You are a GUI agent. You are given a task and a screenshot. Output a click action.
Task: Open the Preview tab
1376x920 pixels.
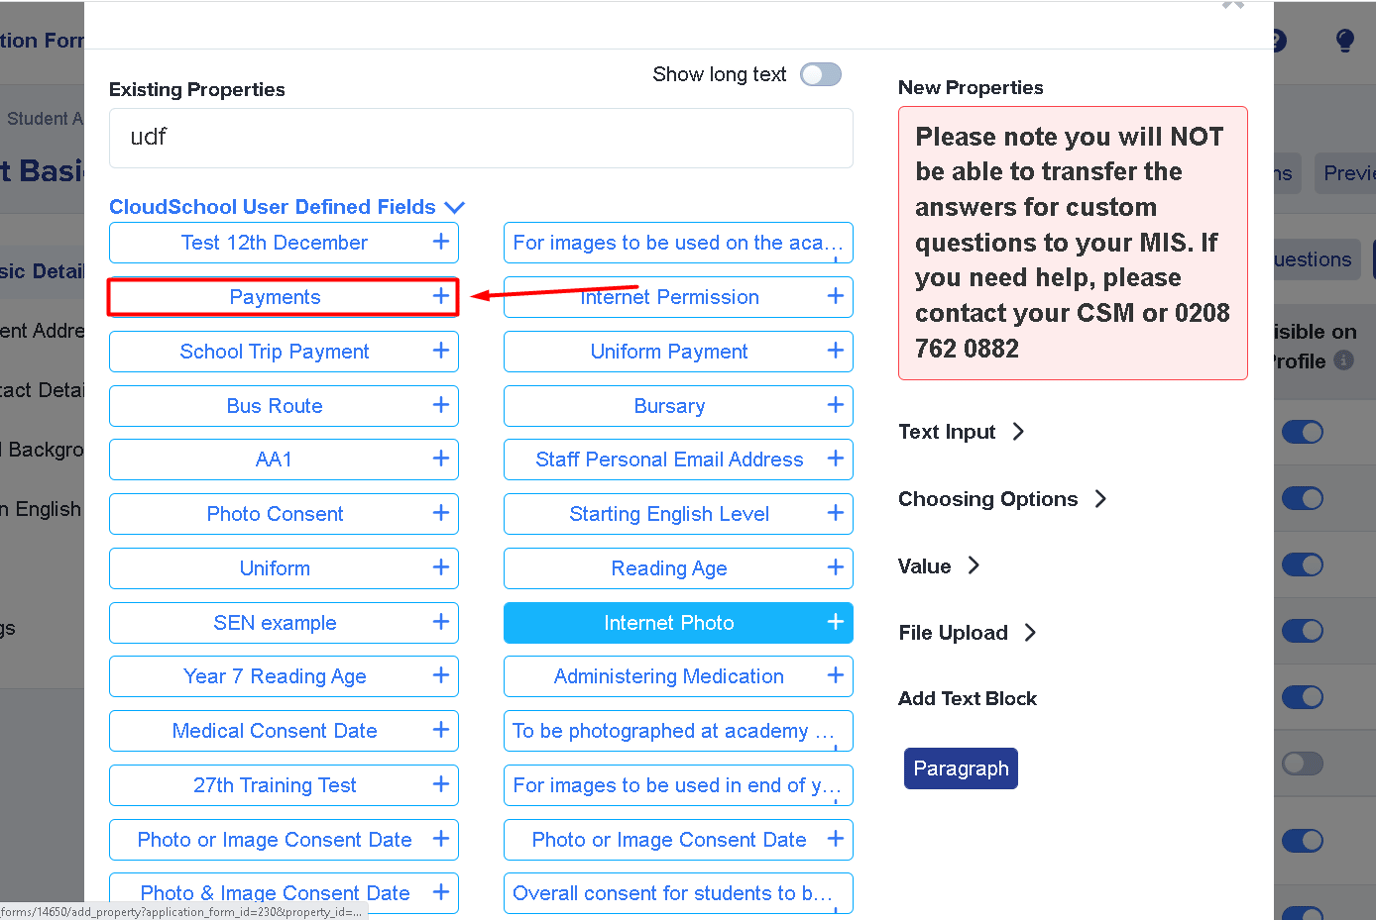point(1352,172)
